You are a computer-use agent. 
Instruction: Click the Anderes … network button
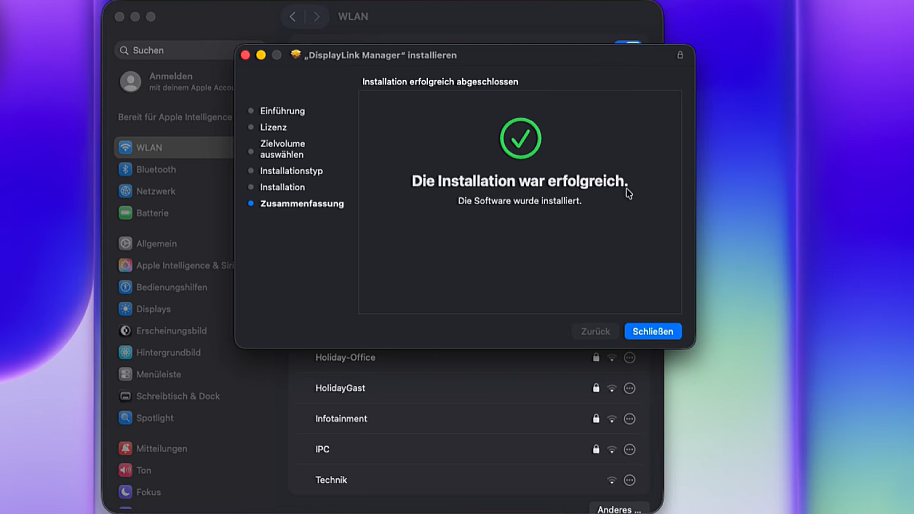pos(618,509)
